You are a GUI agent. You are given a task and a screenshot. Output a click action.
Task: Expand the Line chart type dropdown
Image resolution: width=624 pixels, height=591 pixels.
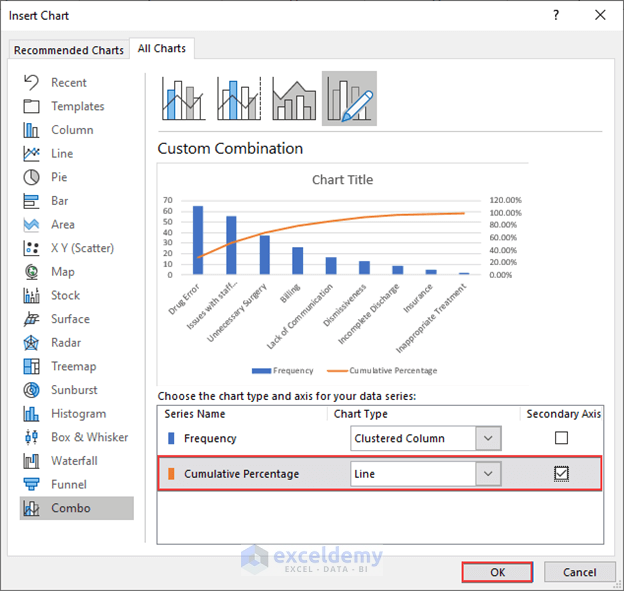488,474
